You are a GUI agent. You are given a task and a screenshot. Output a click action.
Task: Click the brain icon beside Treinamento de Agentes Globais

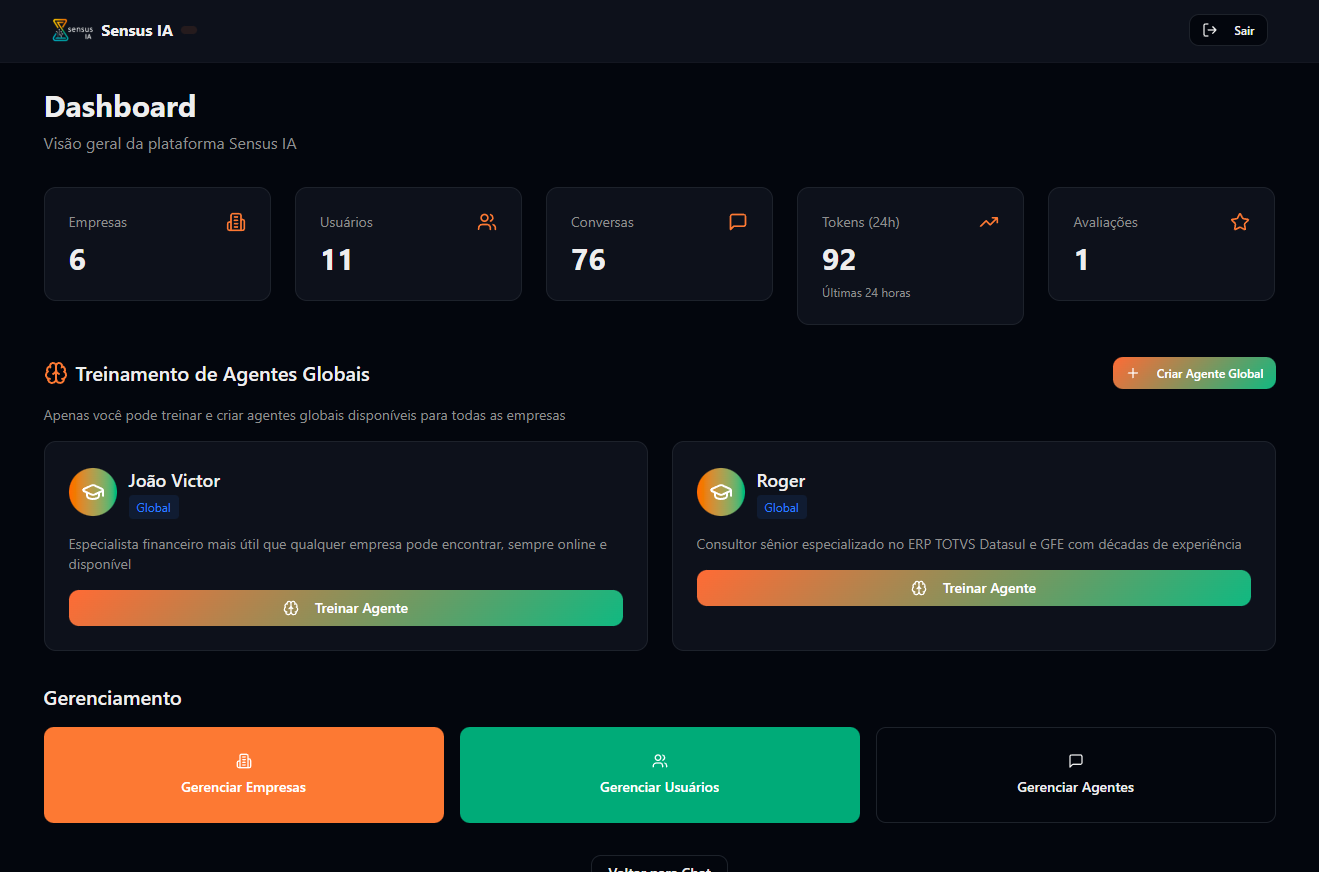(55, 373)
